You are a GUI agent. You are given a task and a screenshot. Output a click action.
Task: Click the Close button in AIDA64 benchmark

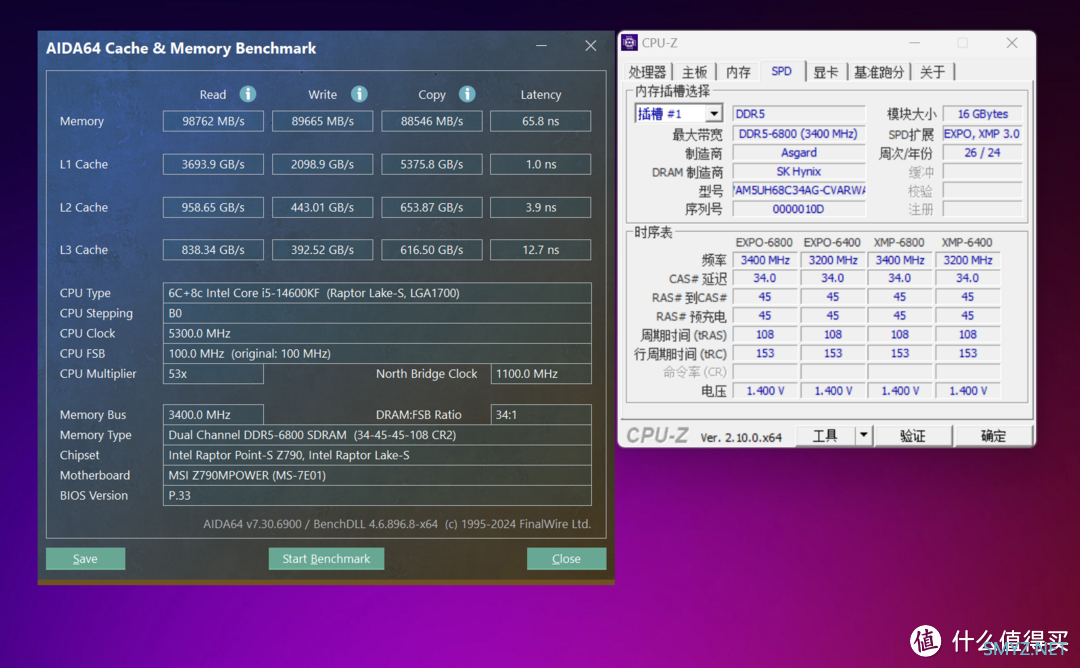point(566,559)
